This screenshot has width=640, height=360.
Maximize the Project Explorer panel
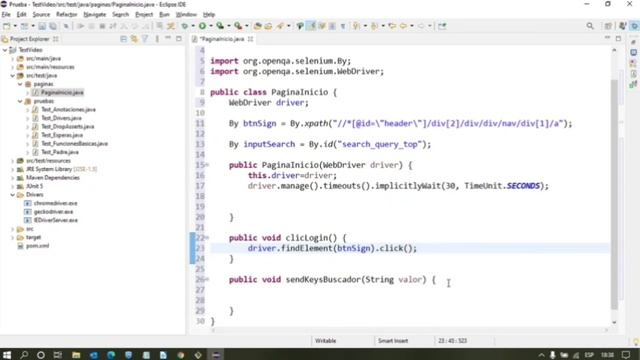click(179, 38)
